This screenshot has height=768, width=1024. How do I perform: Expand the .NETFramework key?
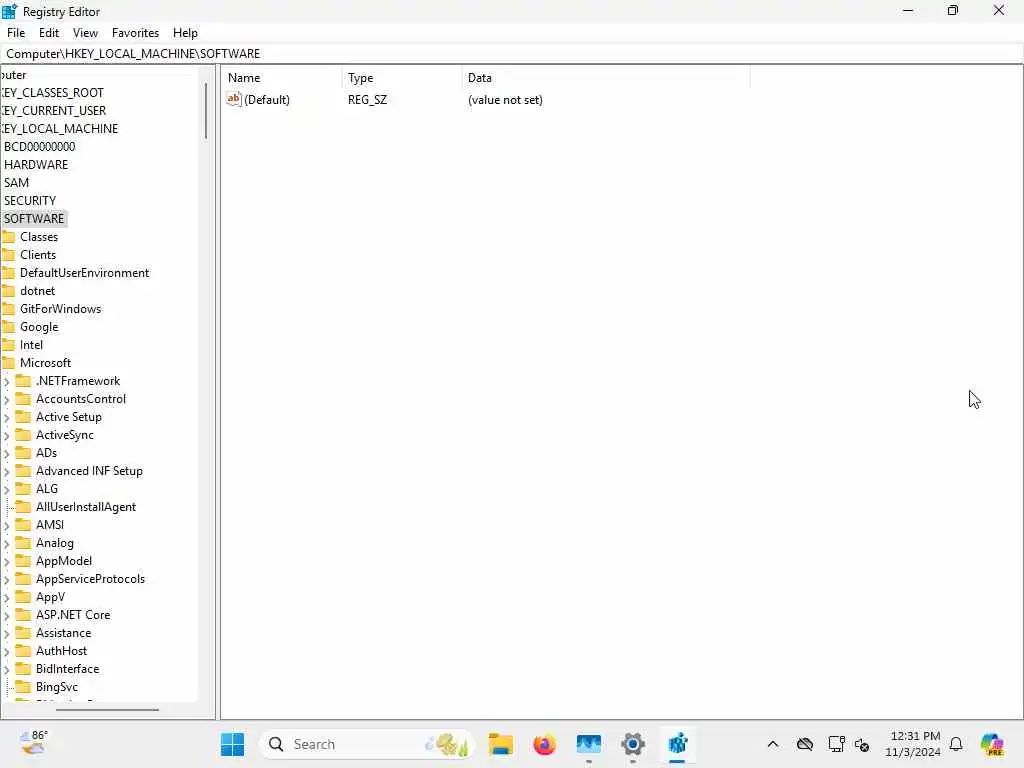point(7,381)
